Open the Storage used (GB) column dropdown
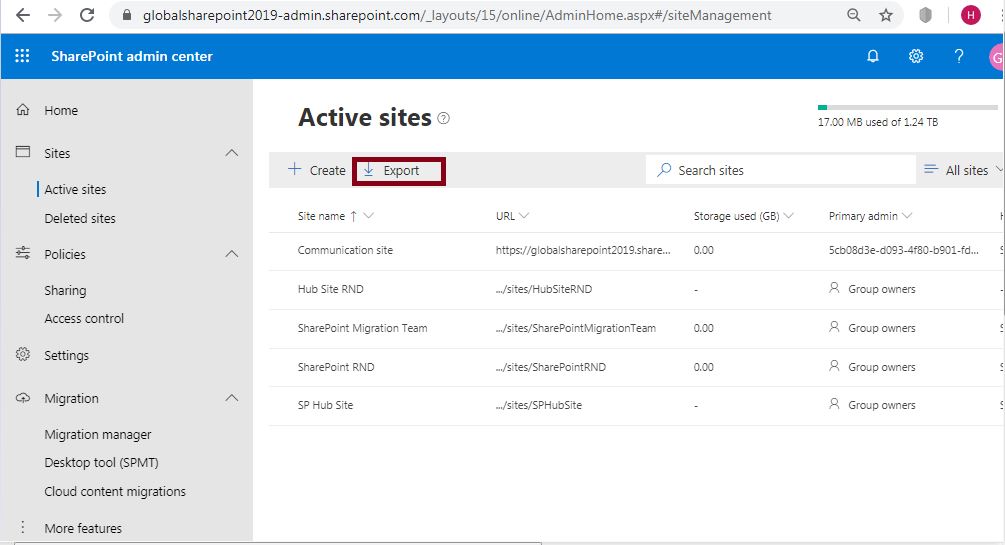Image resolution: width=1005 pixels, height=545 pixels. pos(789,216)
